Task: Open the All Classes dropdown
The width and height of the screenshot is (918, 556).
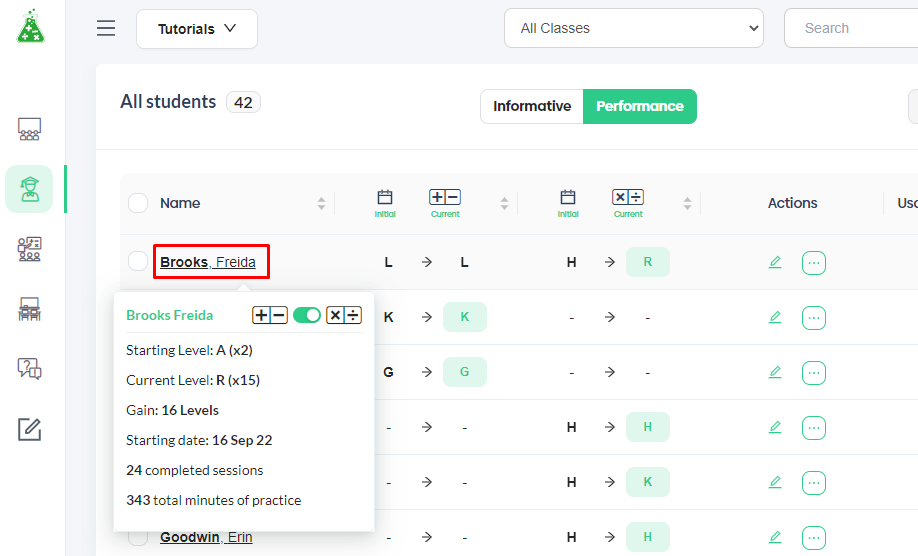Action: [x=633, y=28]
